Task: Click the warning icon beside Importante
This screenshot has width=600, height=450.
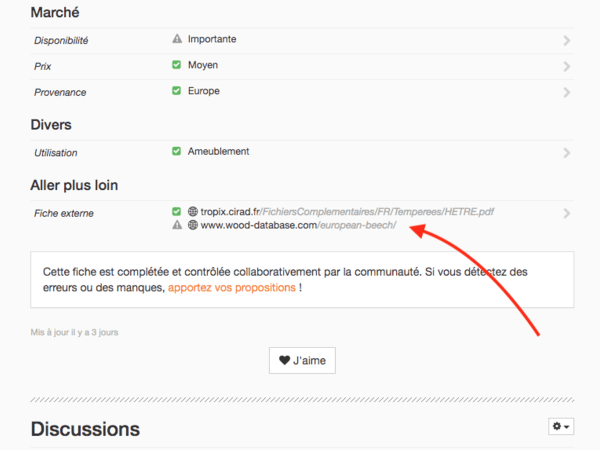Action: [177, 39]
